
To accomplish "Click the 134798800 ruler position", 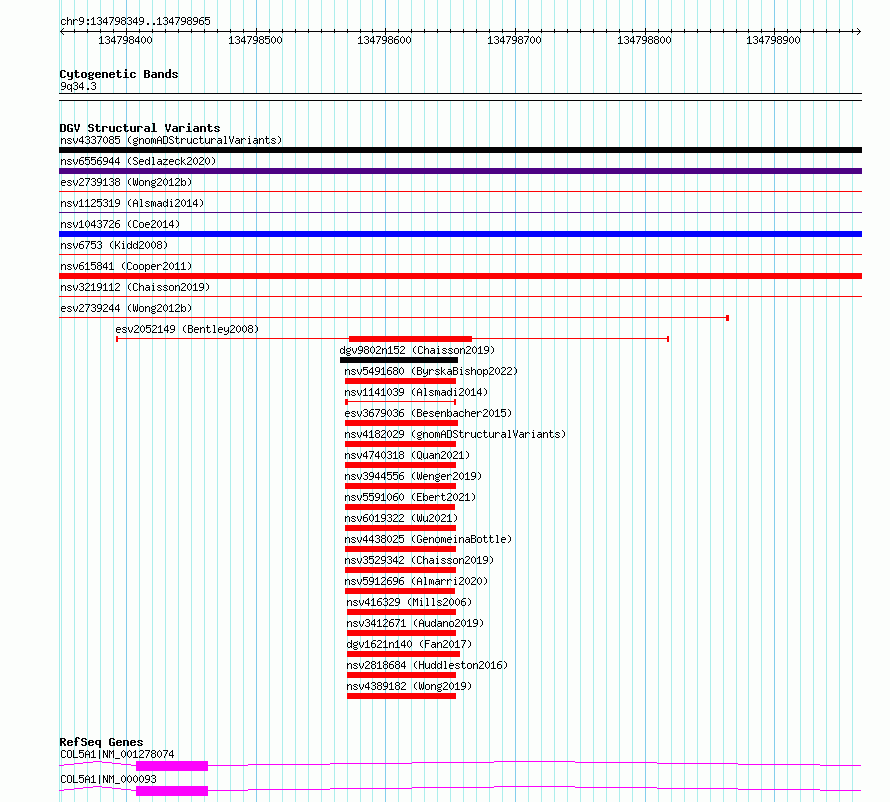I will pyautogui.click(x=644, y=40).
